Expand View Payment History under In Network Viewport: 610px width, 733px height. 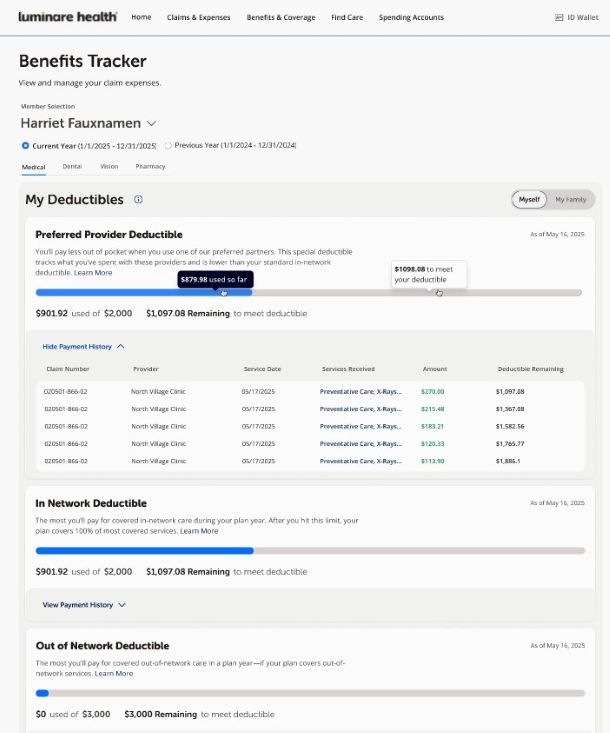[x=84, y=605]
